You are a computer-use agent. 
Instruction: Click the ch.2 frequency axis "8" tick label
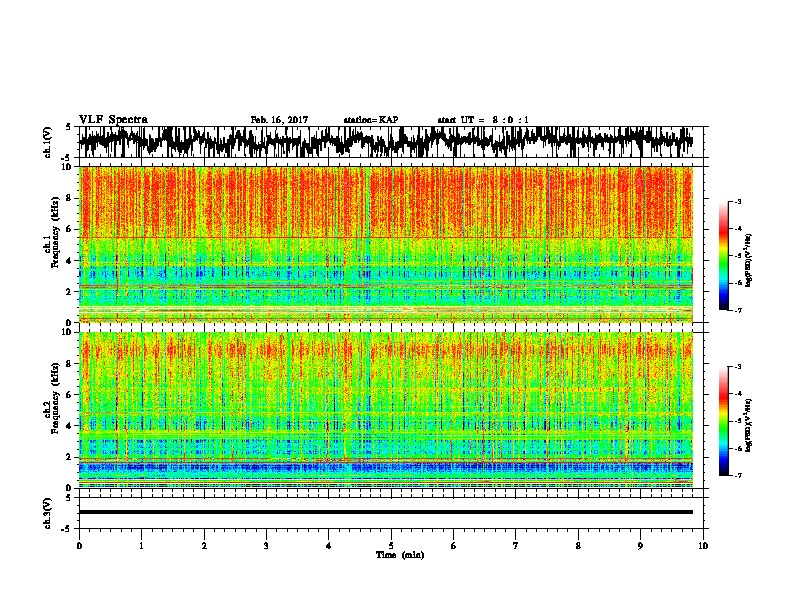[x=70, y=364]
